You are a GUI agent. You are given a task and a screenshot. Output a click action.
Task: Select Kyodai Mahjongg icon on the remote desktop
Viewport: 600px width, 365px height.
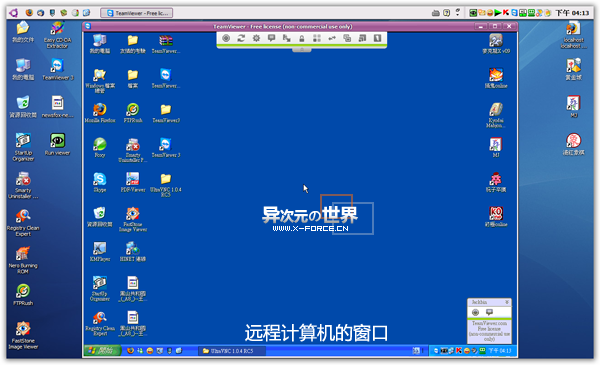pyautogui.click(x=496, y=114)
